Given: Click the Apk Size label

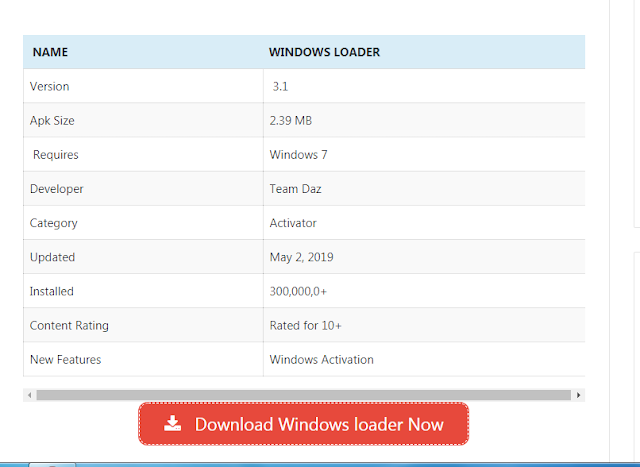Looking at the screenshot, I should pyautogui.click(x=52, y=121).
